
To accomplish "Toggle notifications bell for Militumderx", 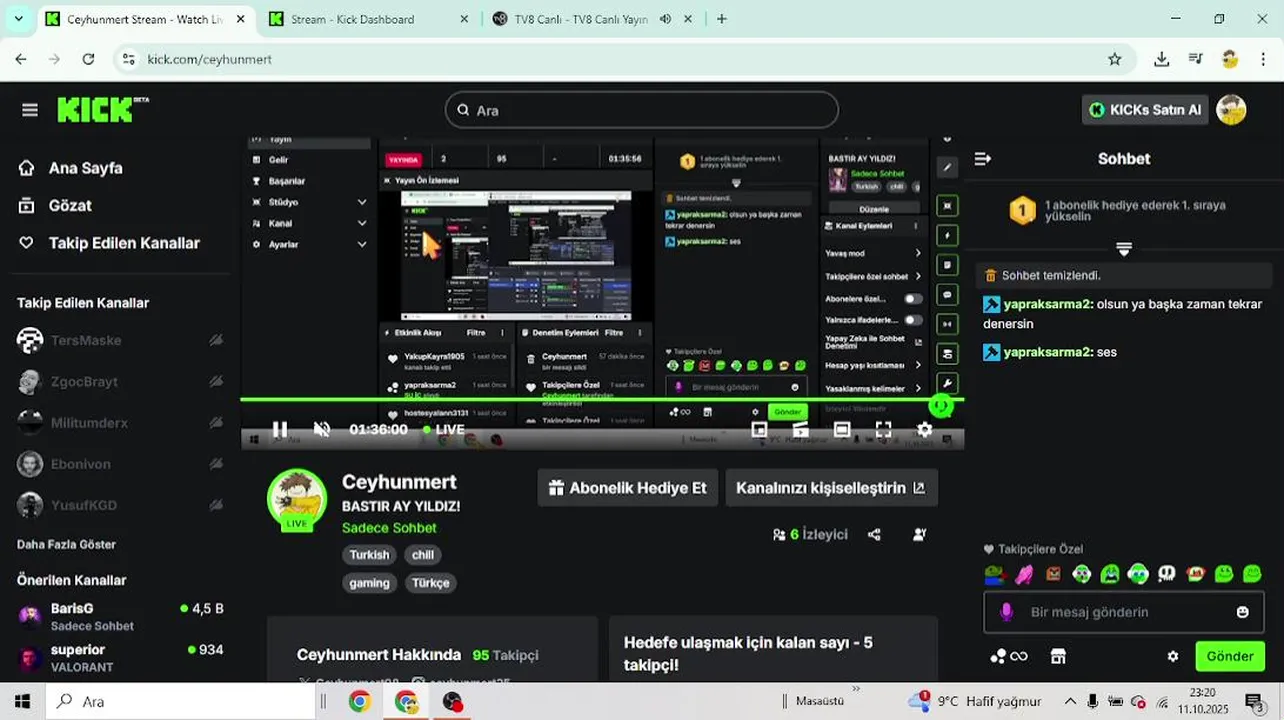I will pos(216,422).
